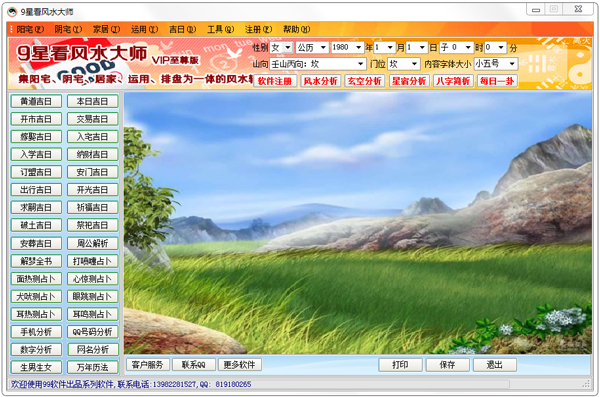
Task: Open the 吉日 menu
Action: point(183,29)
